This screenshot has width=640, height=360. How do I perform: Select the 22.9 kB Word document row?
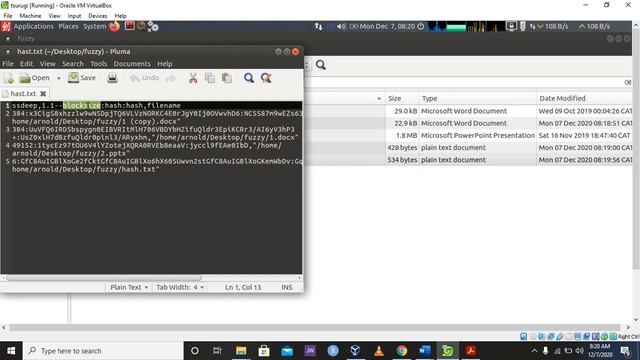(x=469, y=123)
